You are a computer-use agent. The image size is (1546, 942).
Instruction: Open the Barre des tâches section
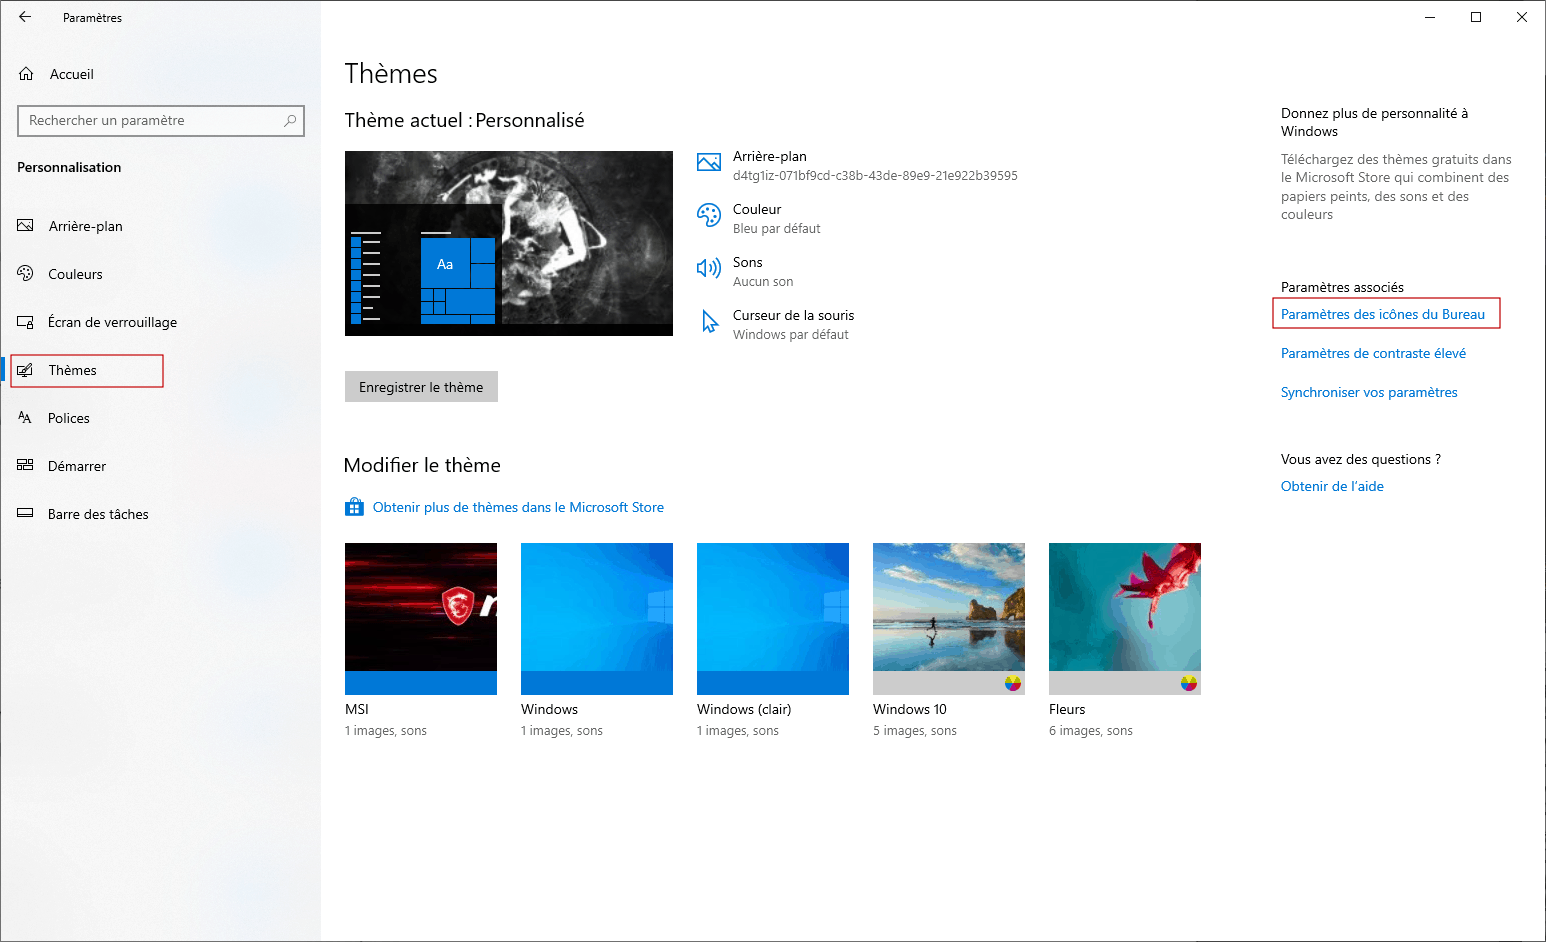coord(98,514)
